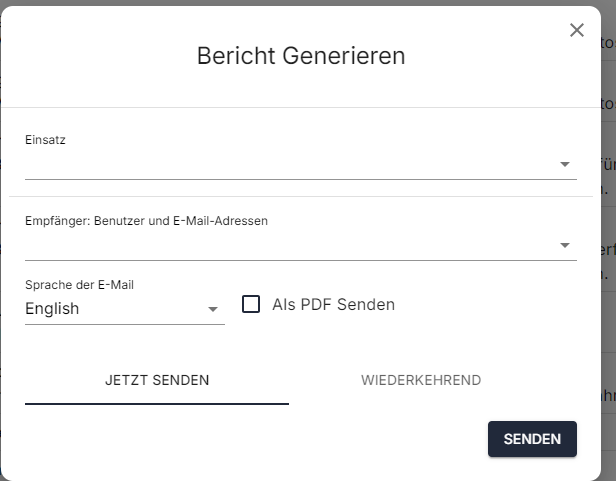Image resolution: width=616 pixels, height=481 pixels.
Task: Click the Einsatz dropdown arrow
Action: click(564, 164)
